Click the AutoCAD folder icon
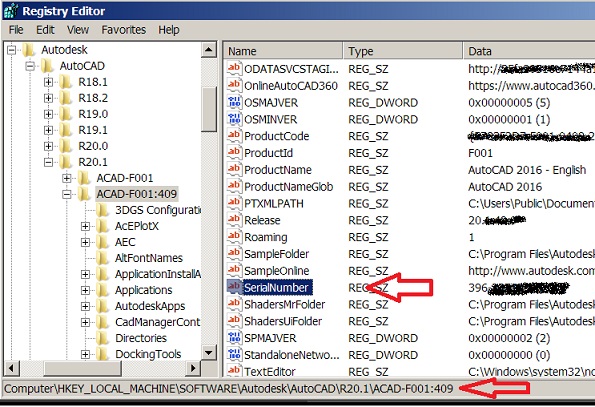The width and height of the screenshot is (595, 407). coord(47,66)
